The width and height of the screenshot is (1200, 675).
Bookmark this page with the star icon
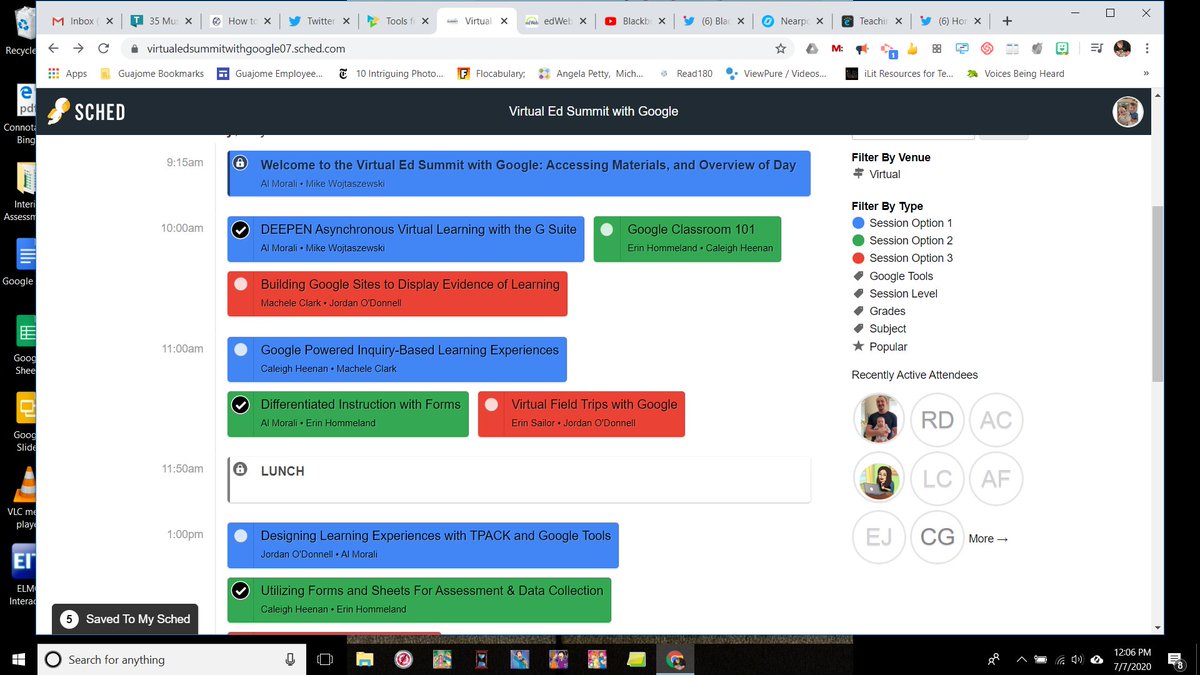point(781,48)
